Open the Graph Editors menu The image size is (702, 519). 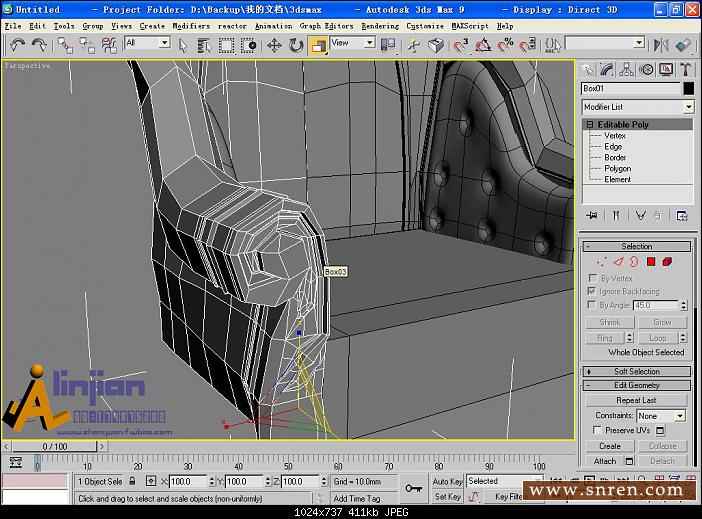[x=326, y=26]
